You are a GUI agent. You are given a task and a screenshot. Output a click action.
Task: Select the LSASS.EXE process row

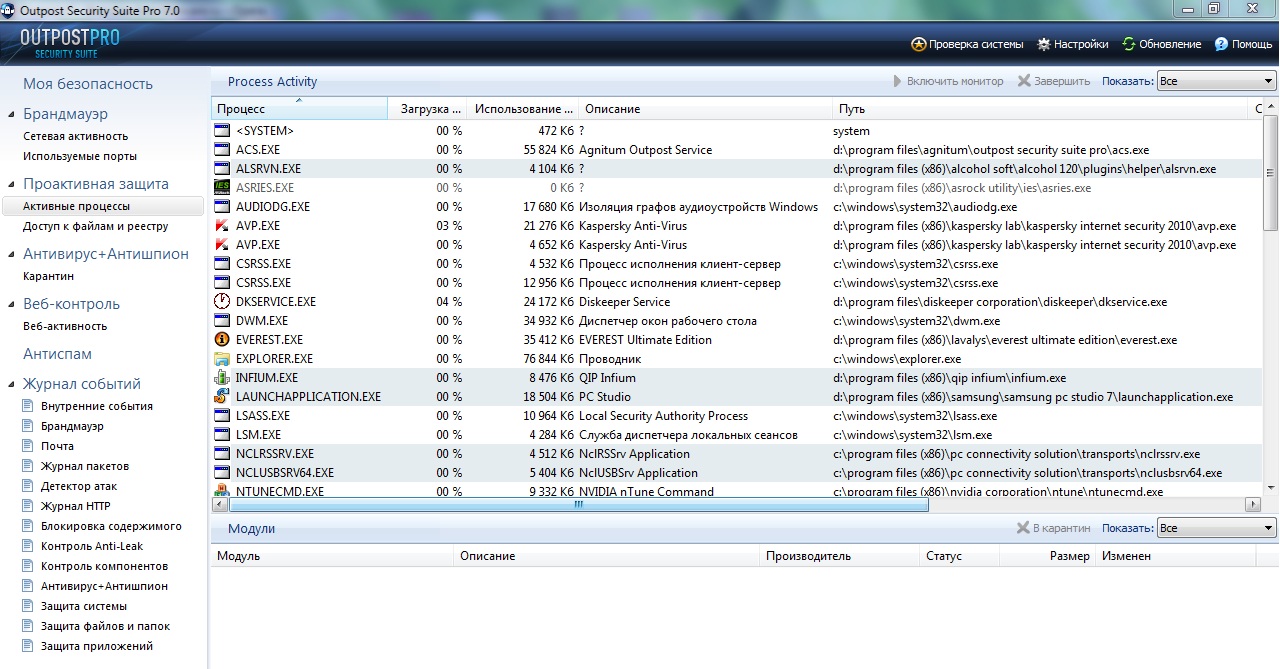737,416
